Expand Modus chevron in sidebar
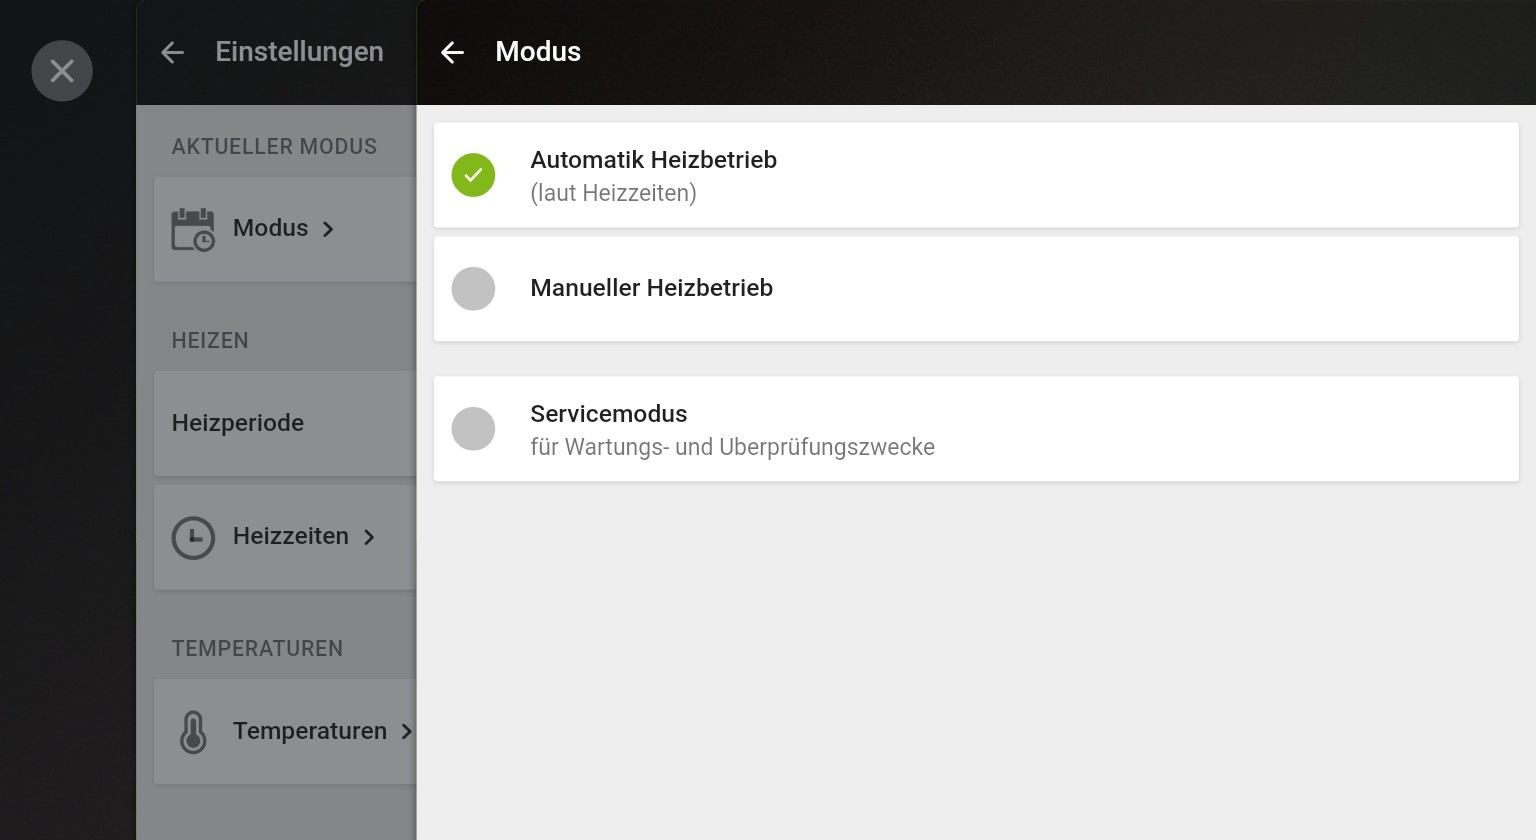The height and width of the screenshot is (840, 1536). [328, 229]
